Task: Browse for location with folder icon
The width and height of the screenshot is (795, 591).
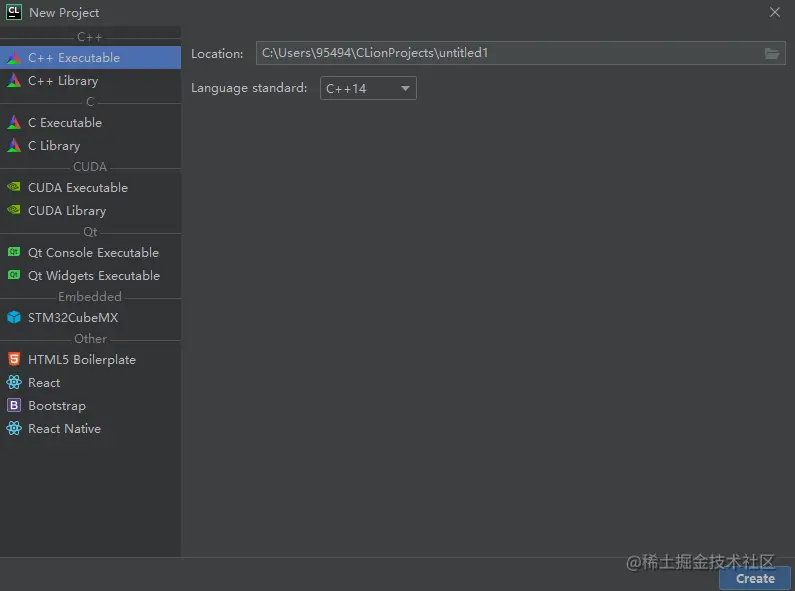Action: [772, 53]
